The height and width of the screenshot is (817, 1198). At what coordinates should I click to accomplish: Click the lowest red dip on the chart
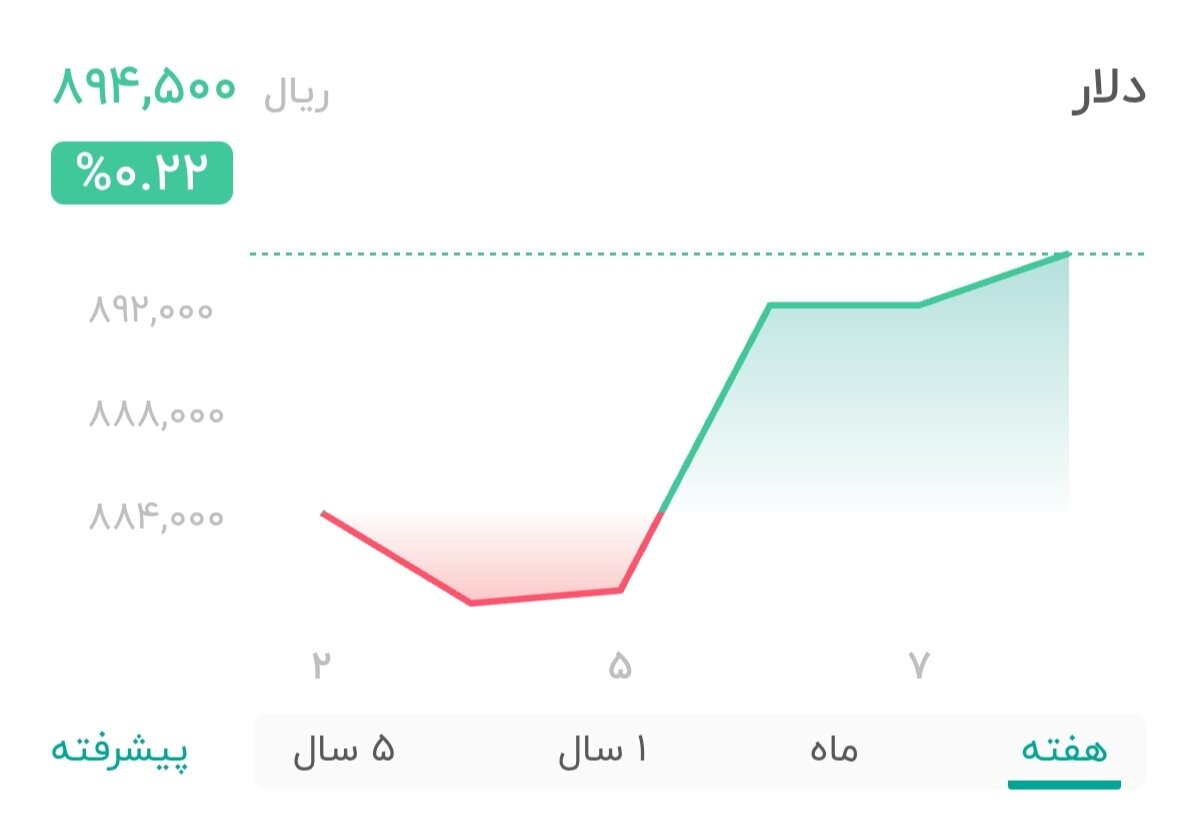(x=472, y=602)
